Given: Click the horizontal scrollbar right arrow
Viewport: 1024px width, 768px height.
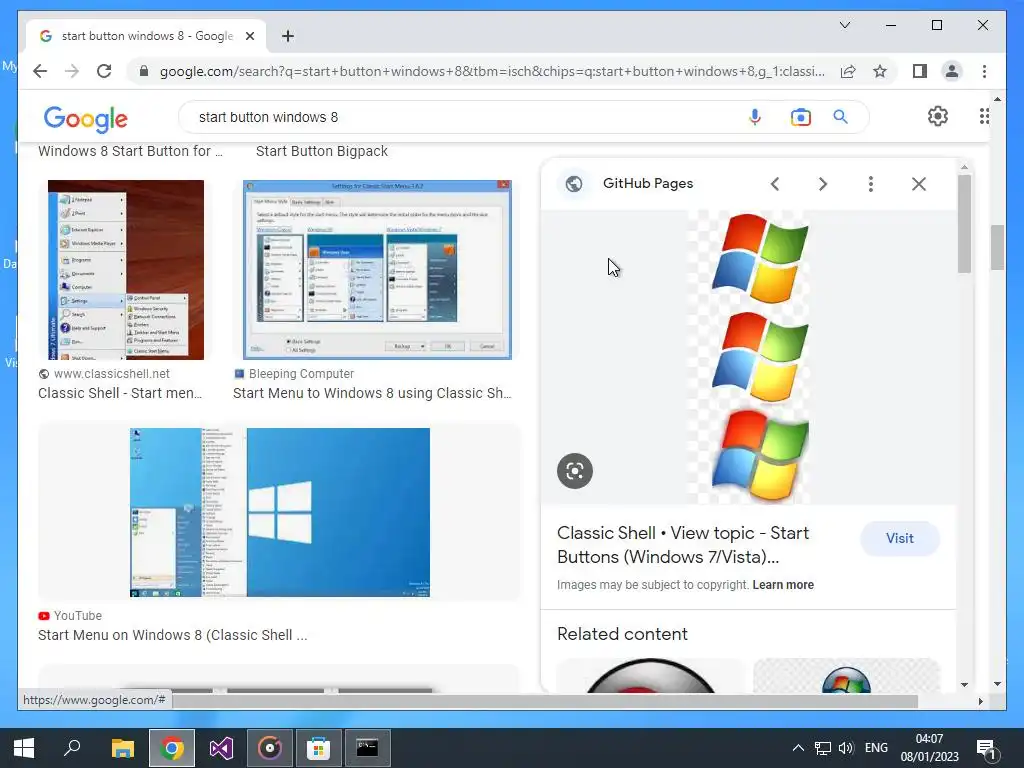Looking at the screenshot, I should [x=980, y=701].
